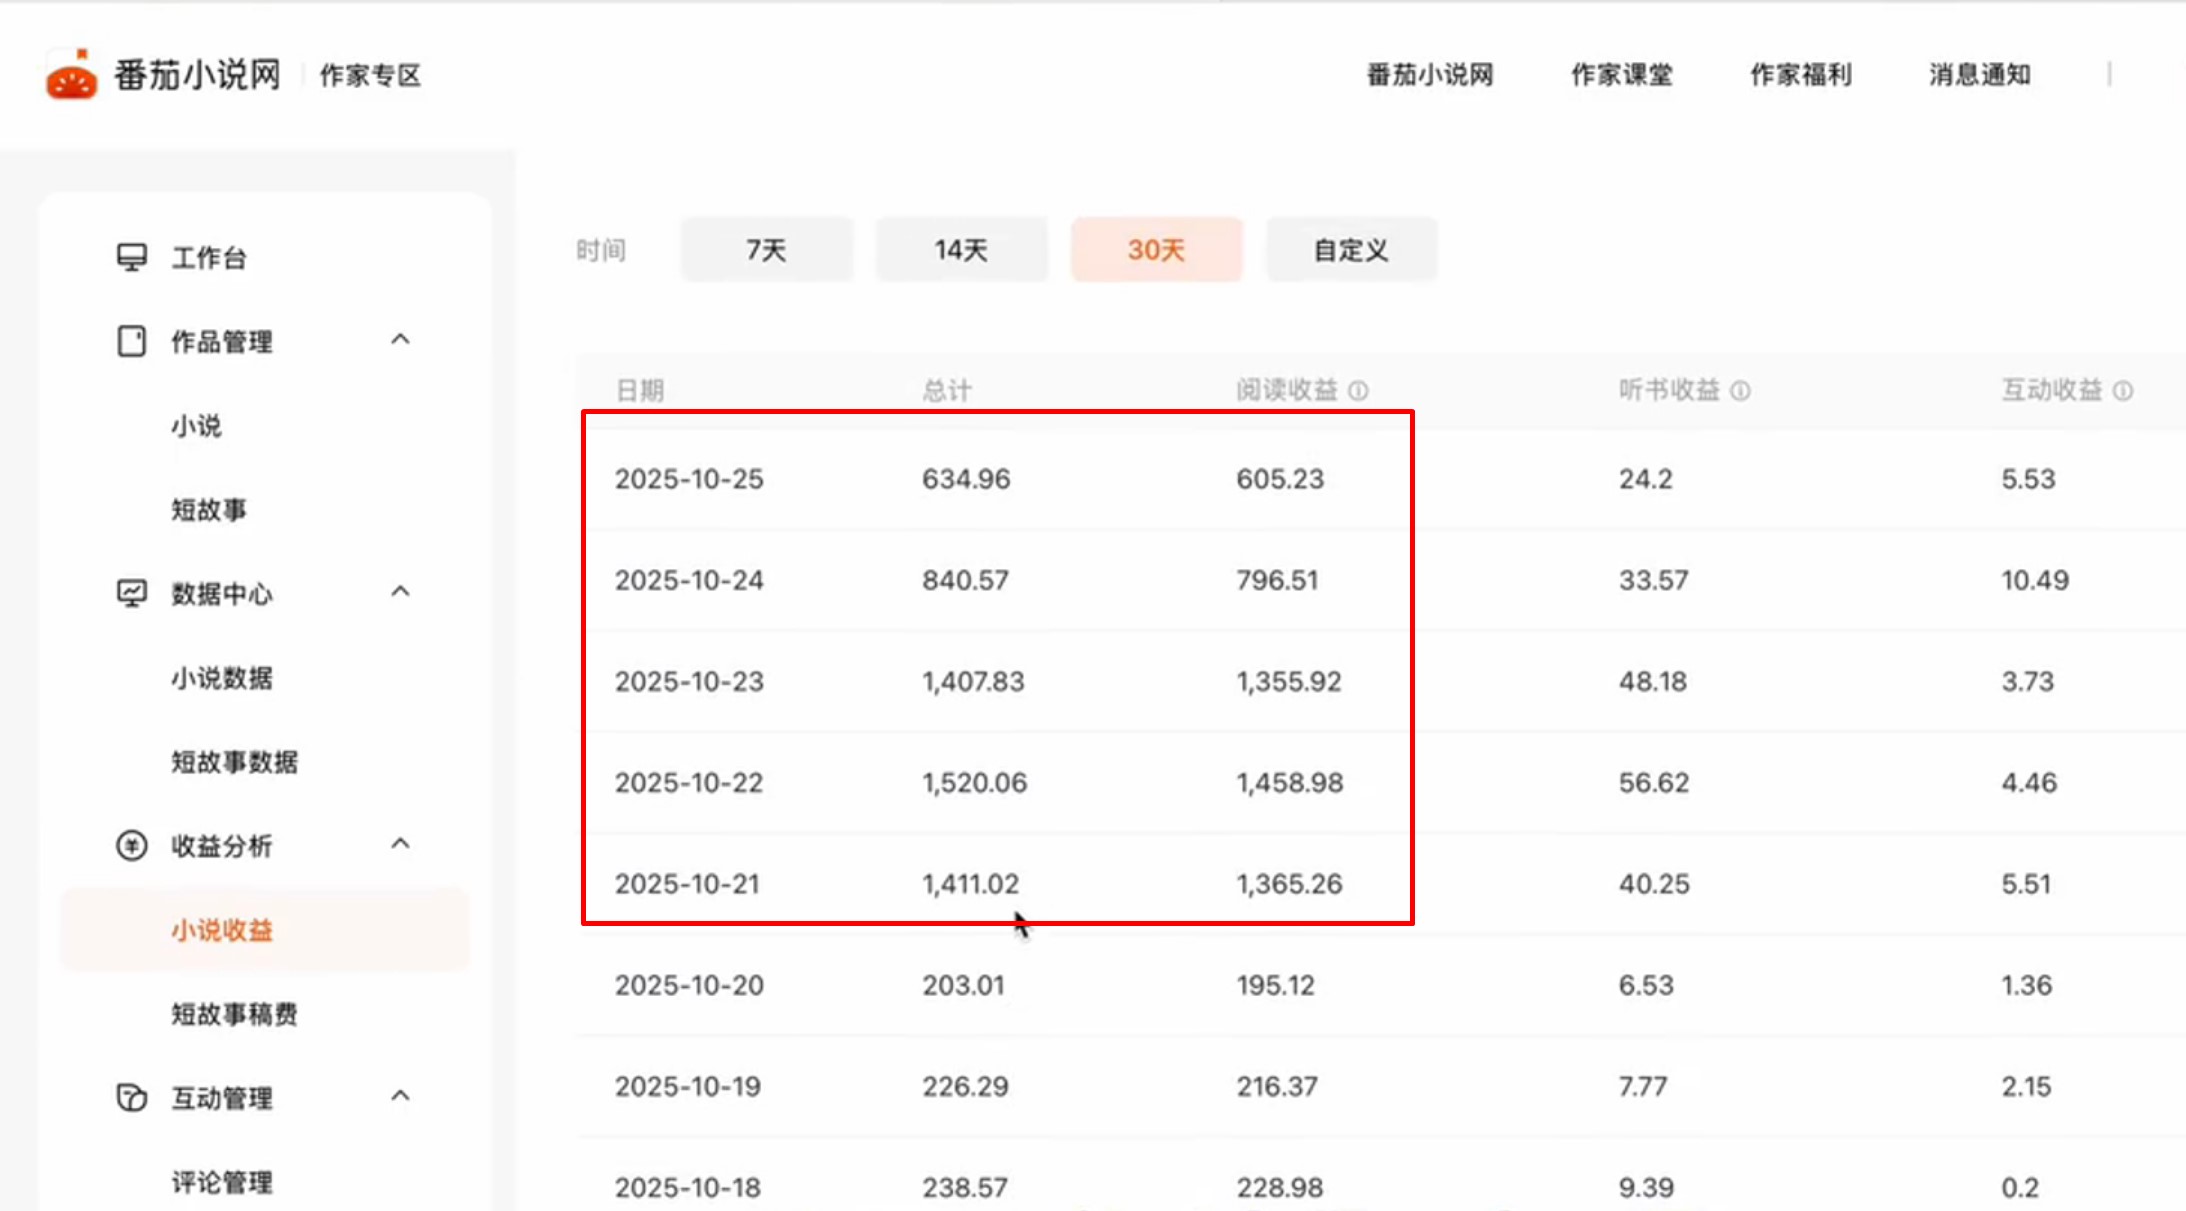Click the 数据中心 chart icon
Screen dimensions: 2186x1211
(130, 592)
